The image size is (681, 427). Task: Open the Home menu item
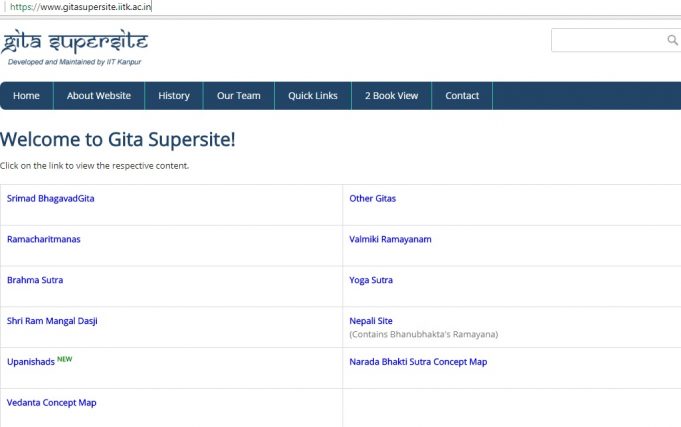point(27,96)
